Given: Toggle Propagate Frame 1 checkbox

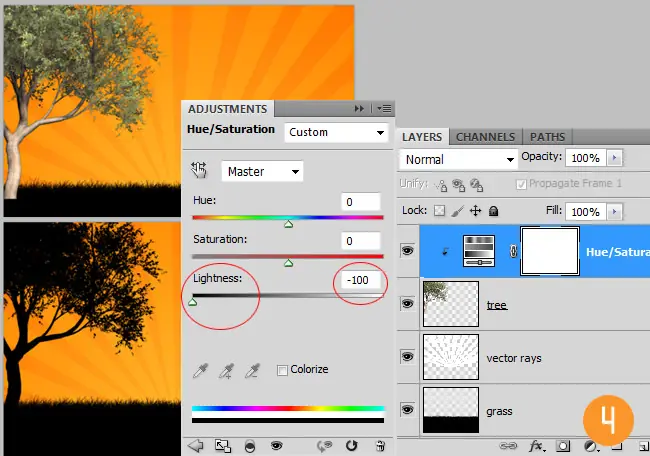Looking at the screenshot, I should tap(521, 184).
